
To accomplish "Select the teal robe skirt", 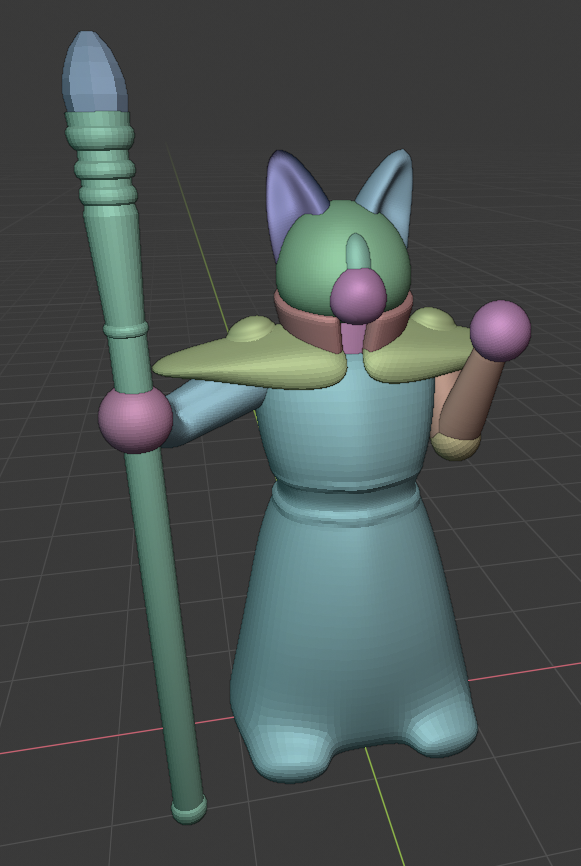I will click(x=353, y=635).
